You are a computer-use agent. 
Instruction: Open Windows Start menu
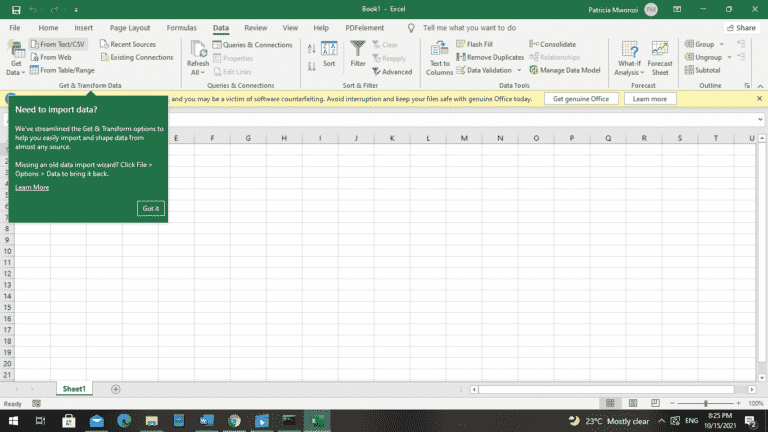pos(13,421)
